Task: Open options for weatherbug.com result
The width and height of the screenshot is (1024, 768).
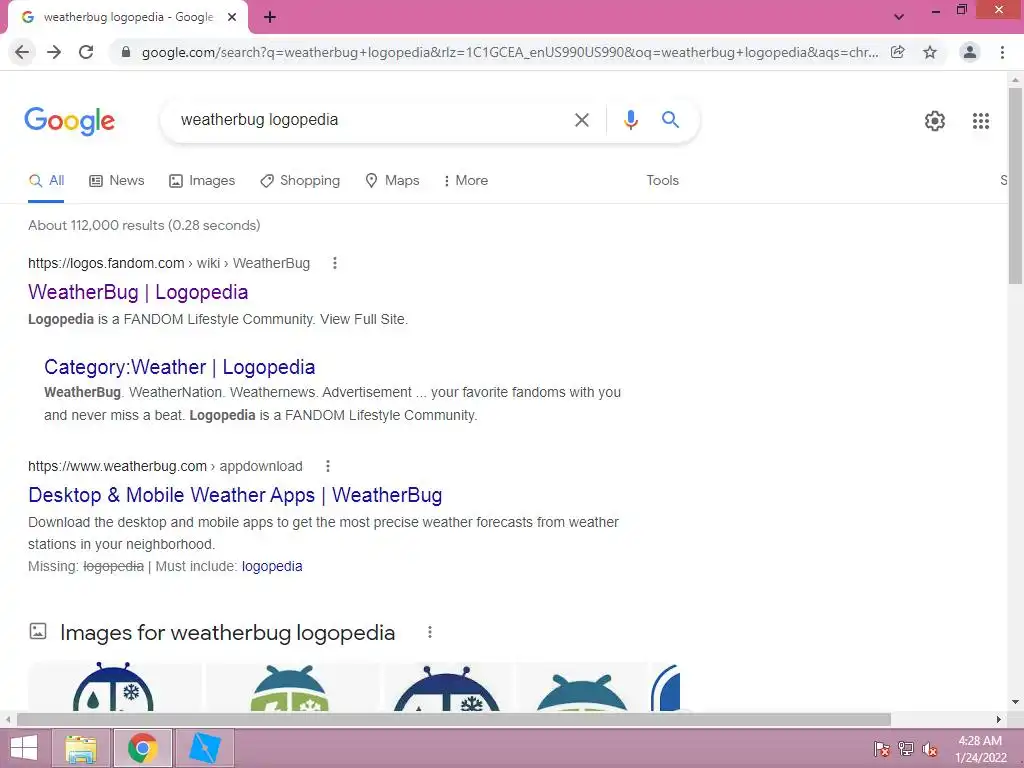Action: [x=328, y=466]
